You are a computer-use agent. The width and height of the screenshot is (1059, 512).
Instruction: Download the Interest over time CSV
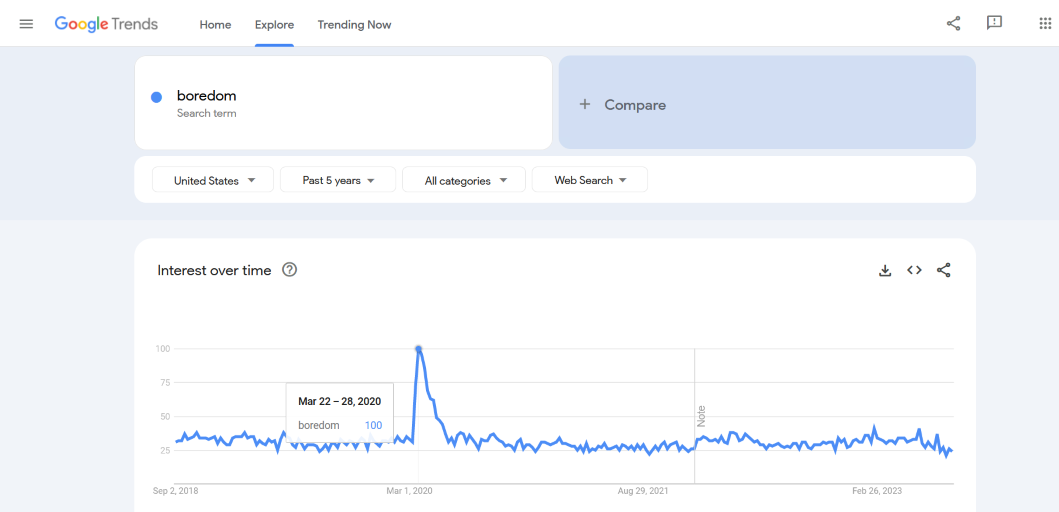pyautogui.click(x=885, y=270)
